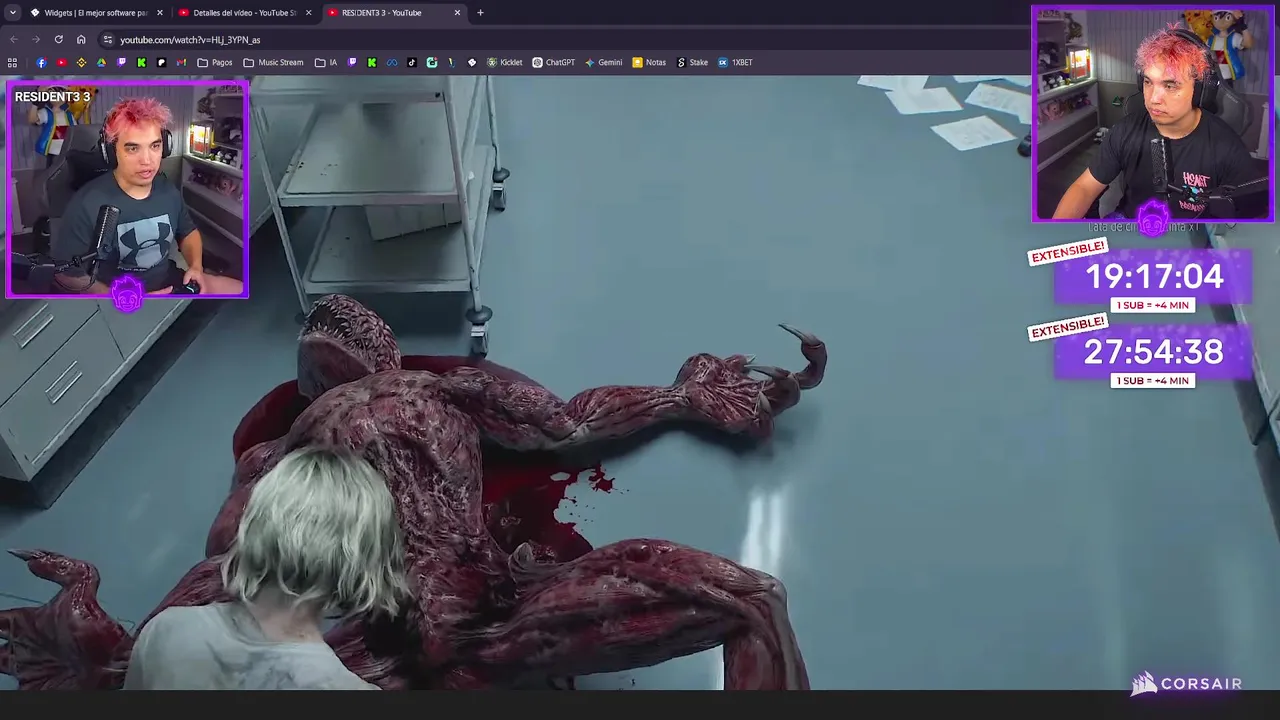Open the Meta bookmark icon
Viewport: 1280px width, 720px height.
tap(392, 62)
